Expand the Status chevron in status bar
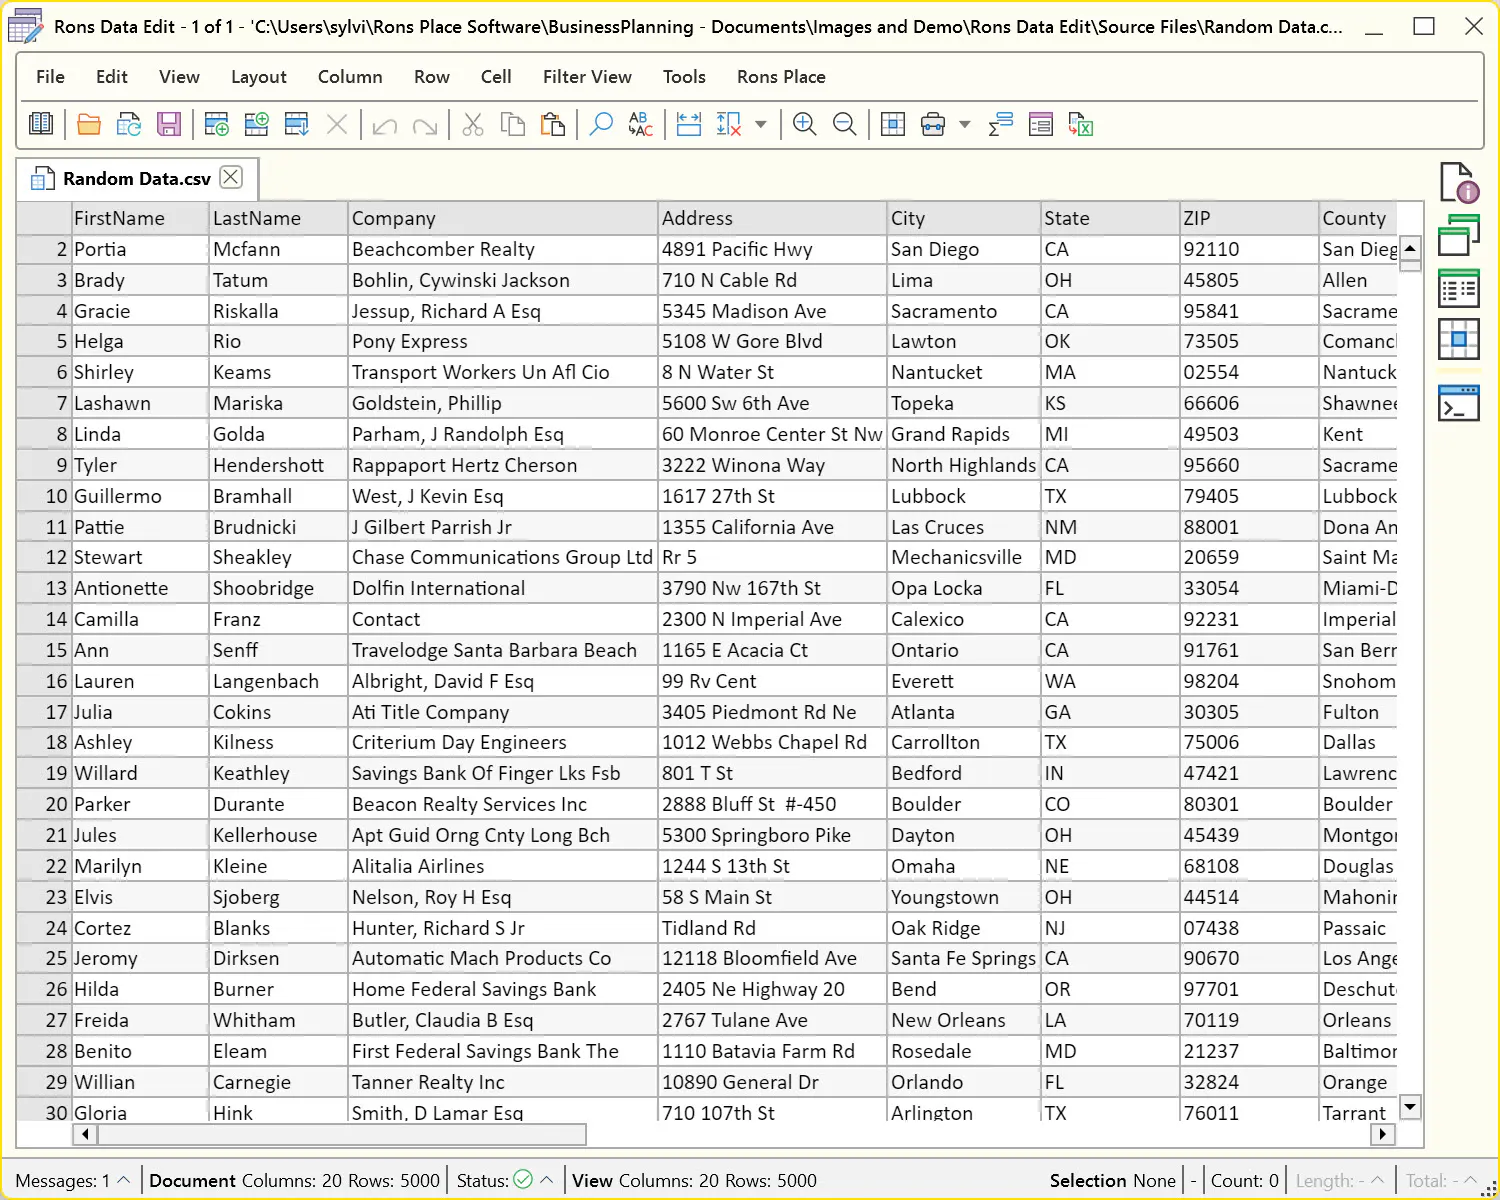 pyautogui.click(x=547, y=1180)
